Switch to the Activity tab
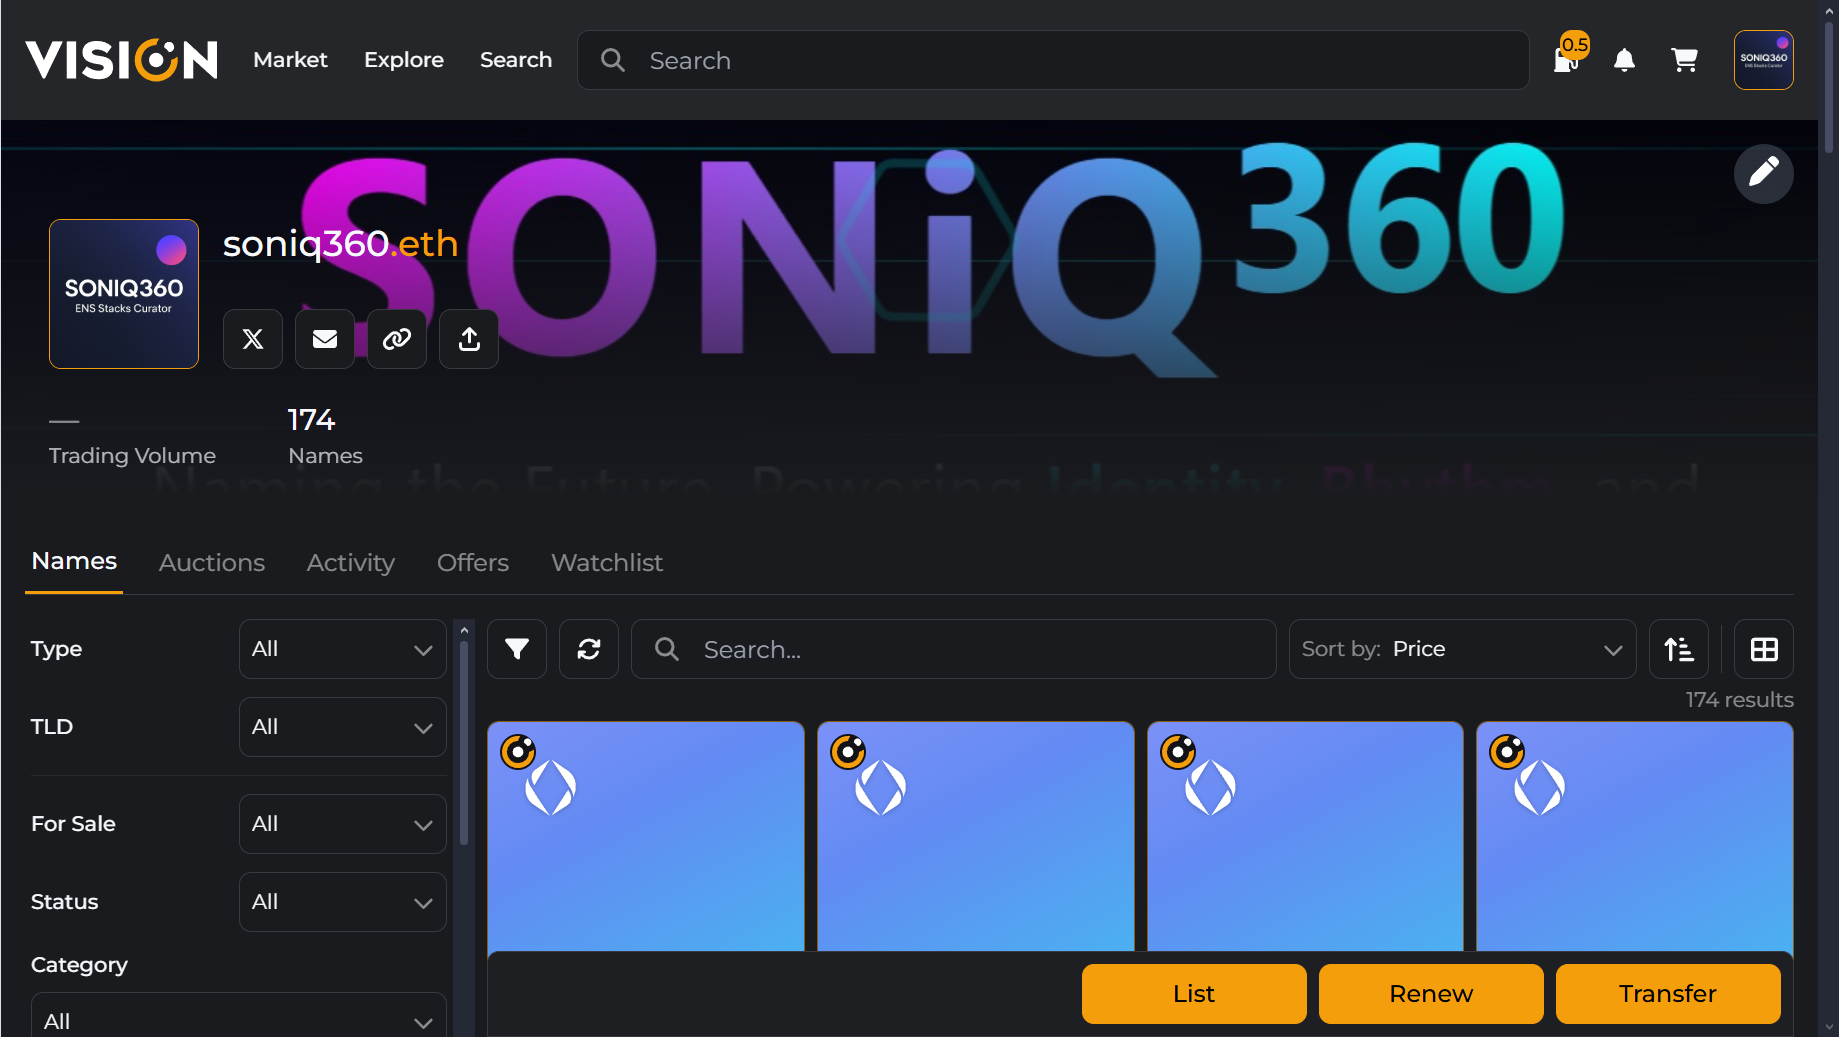 pos(351,563)
